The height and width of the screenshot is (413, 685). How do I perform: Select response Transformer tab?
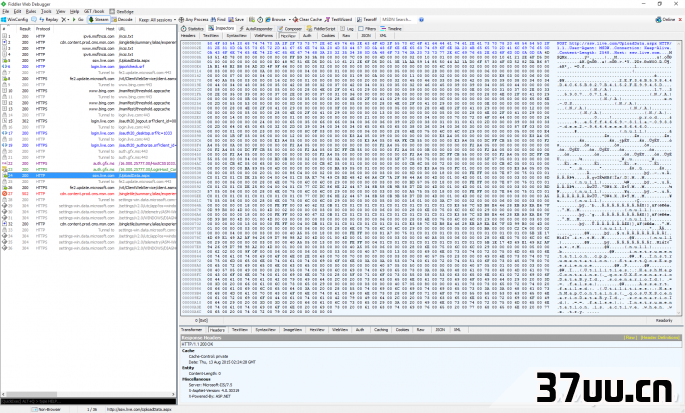(192, 330)
